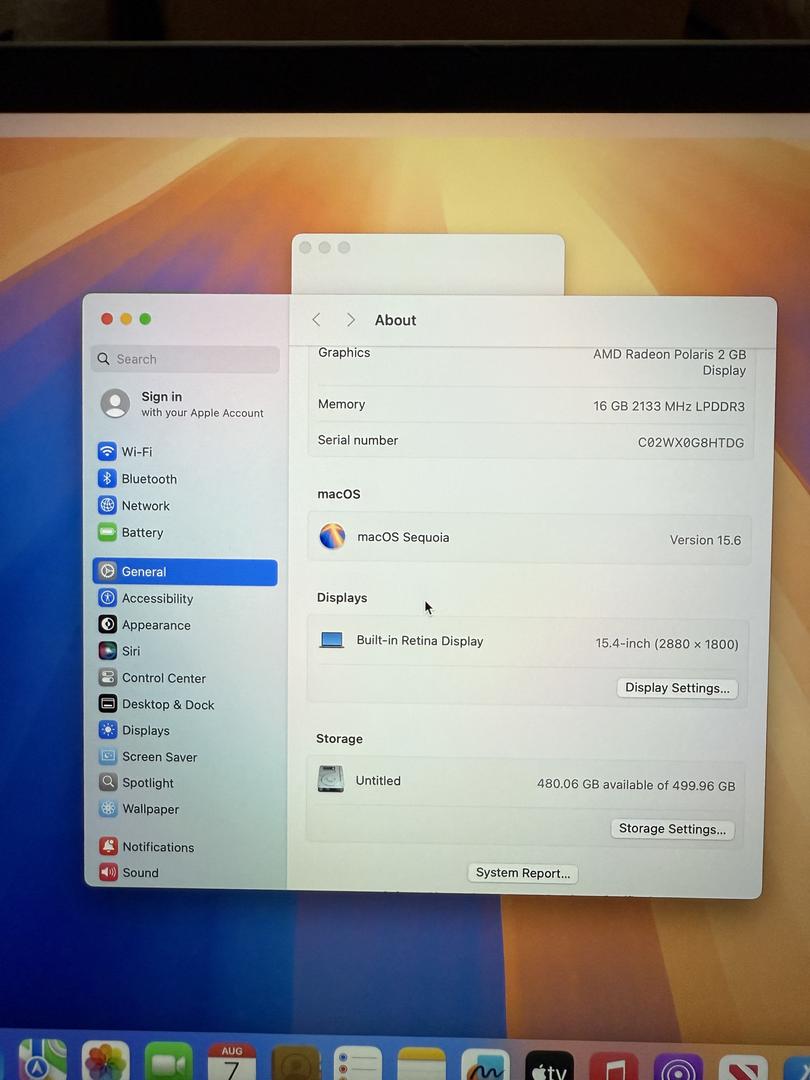
Task: Click the serial number C02WX0G8HTDG
Action: pyautogui.click(x=691, y=442)
